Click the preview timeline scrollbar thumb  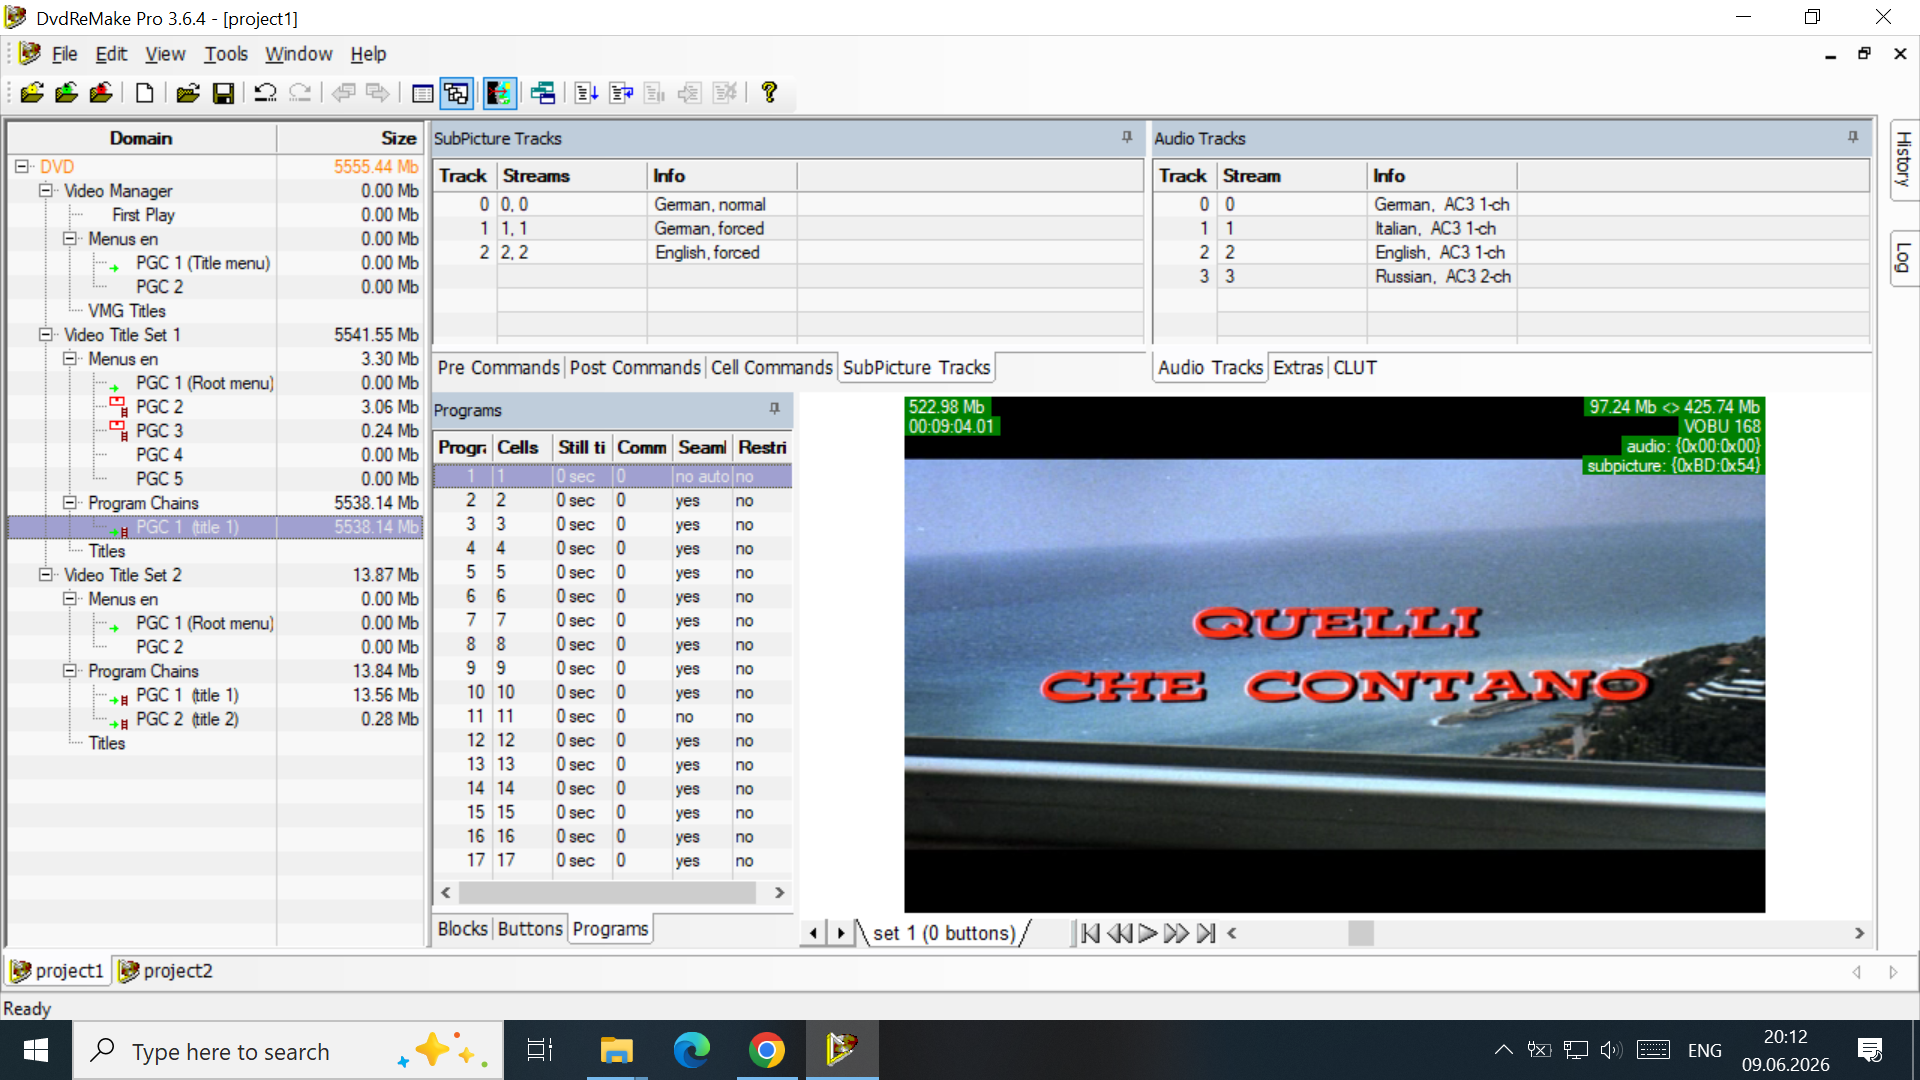pyautogui.click(x=1361, y=933)
